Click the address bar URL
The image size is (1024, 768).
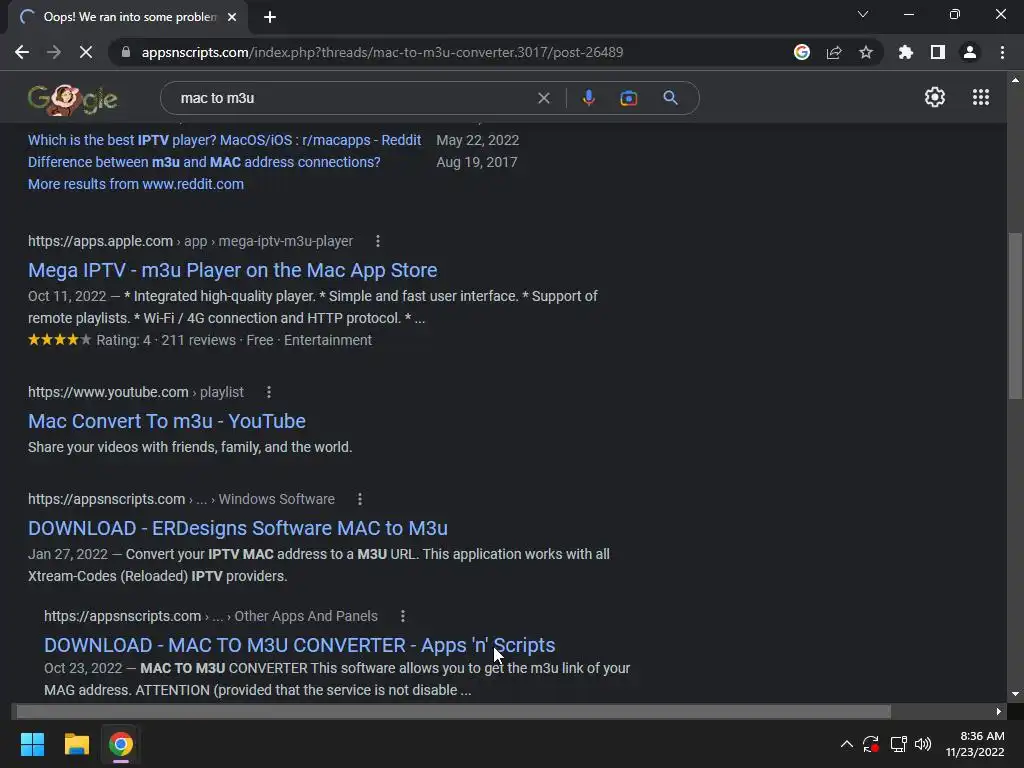[x=382, y=52]
